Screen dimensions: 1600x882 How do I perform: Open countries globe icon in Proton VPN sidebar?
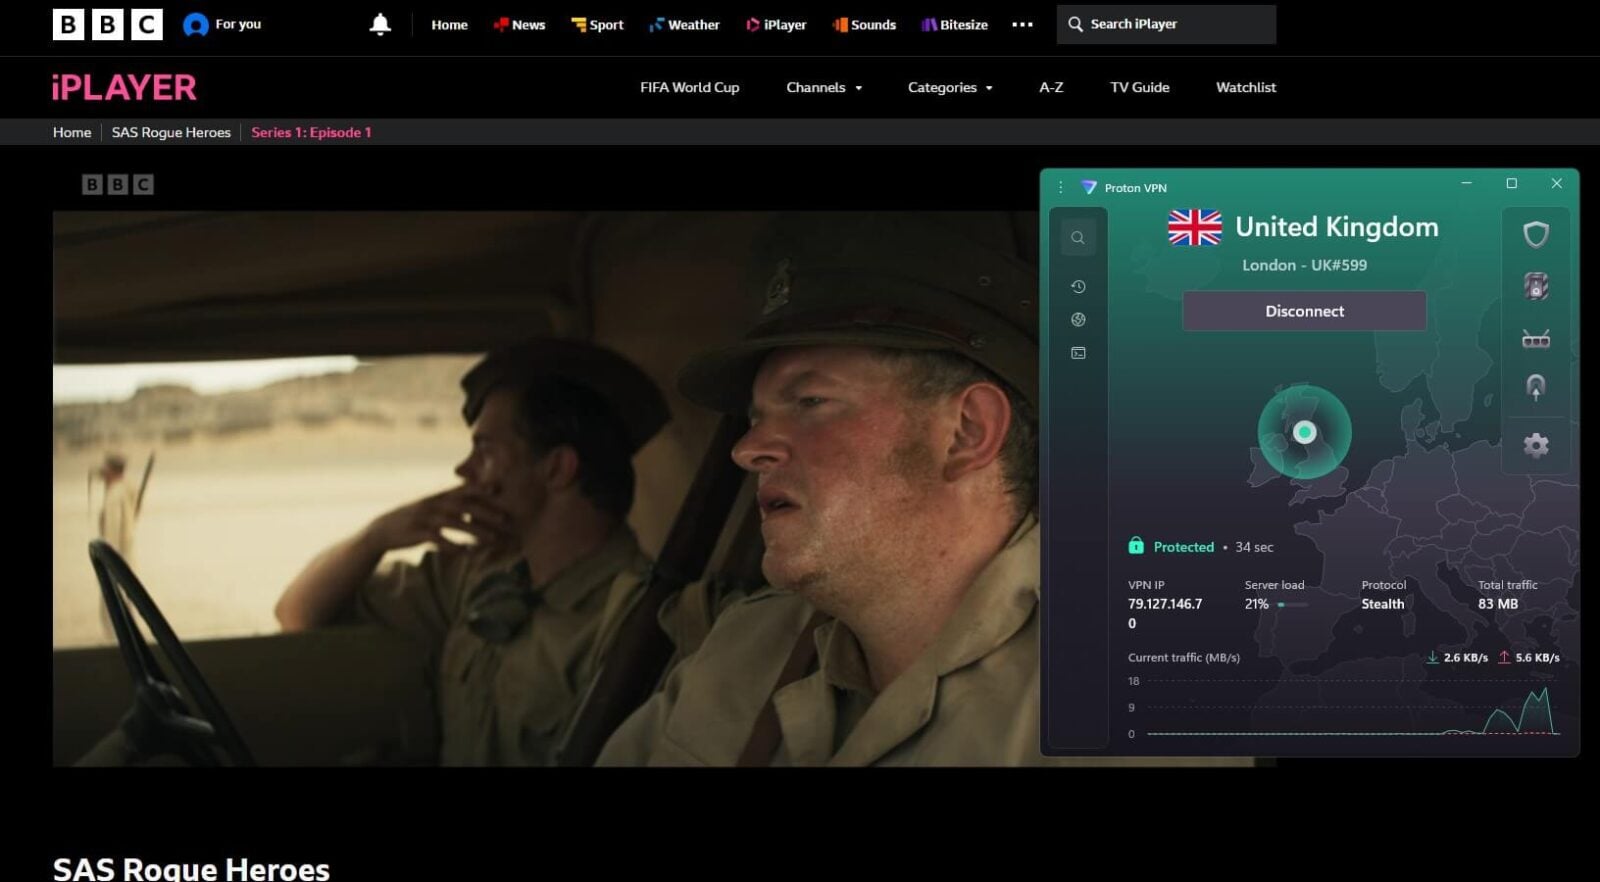[x=1078, y=320]
